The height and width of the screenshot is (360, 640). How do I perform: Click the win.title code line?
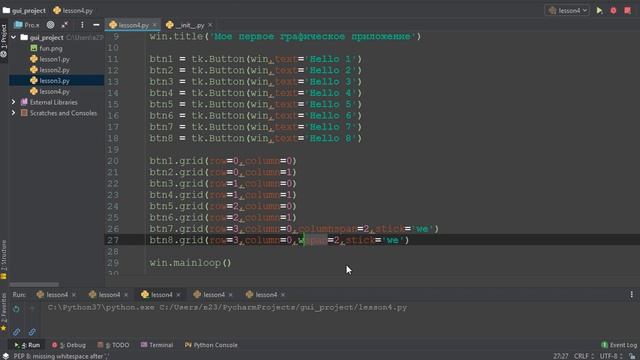285,37
